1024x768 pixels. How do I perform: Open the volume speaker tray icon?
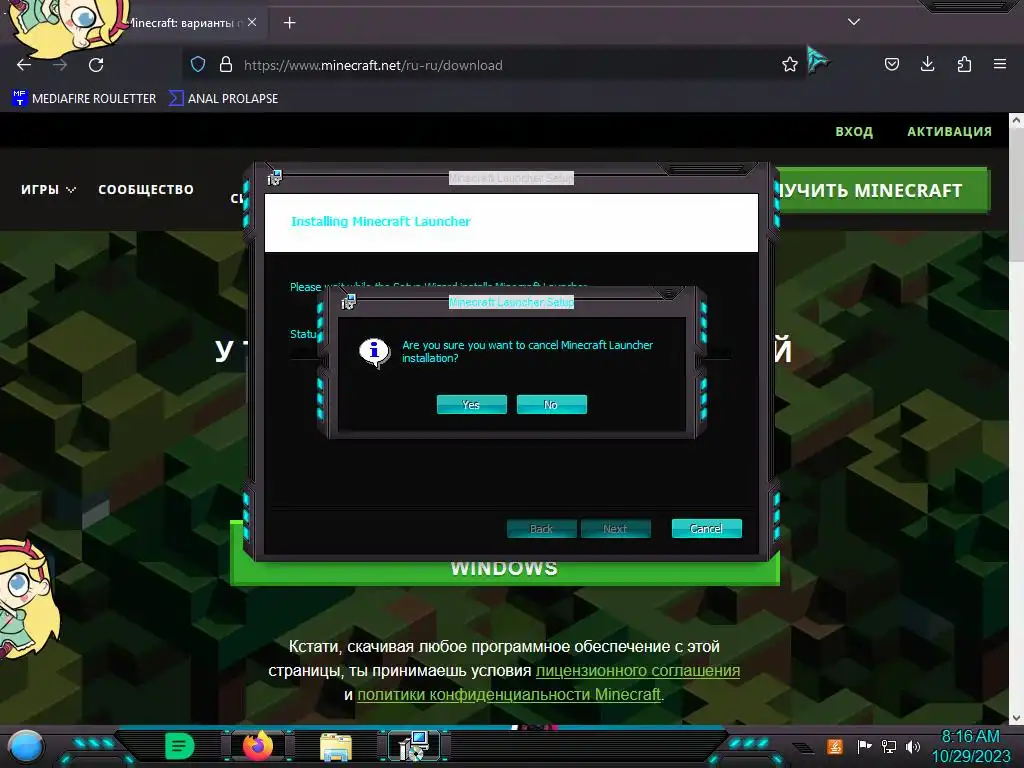click(x=913, y=746)
